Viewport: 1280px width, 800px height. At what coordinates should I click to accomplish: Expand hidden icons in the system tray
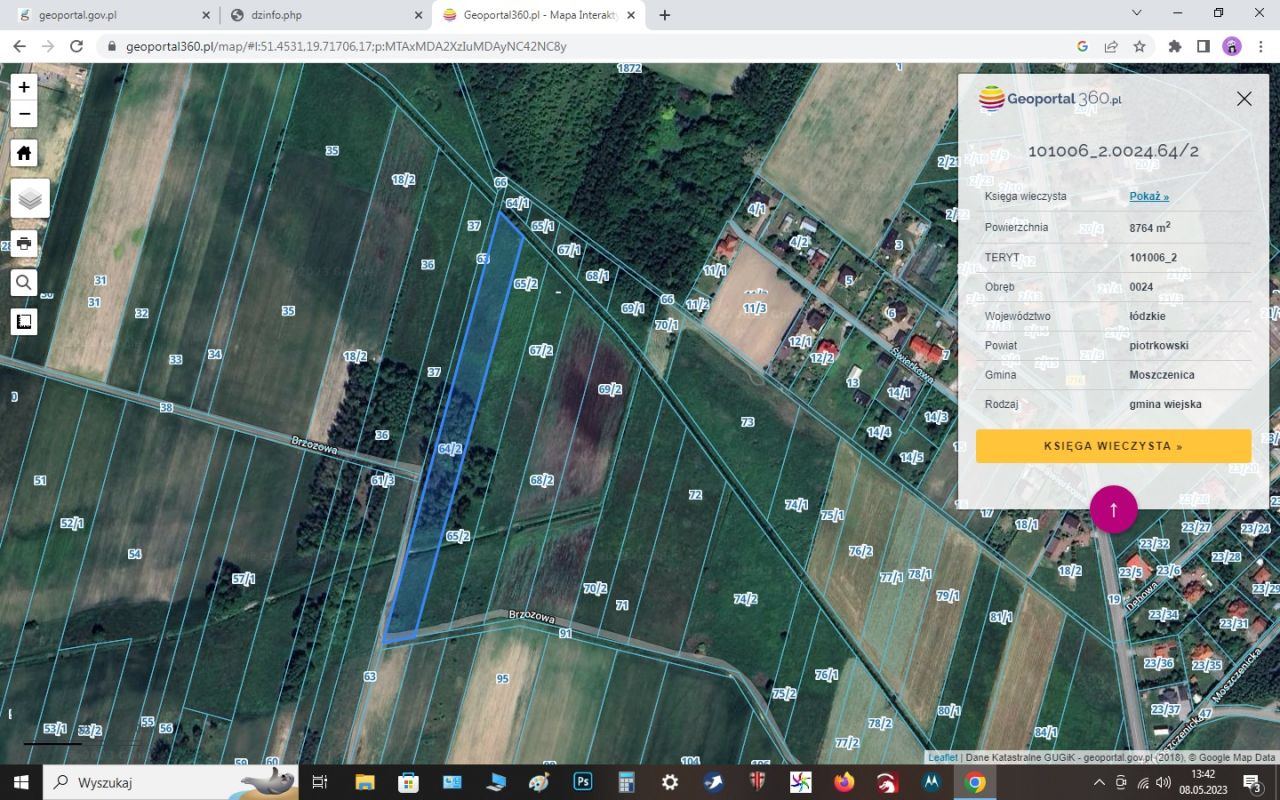pos(1098,783)
